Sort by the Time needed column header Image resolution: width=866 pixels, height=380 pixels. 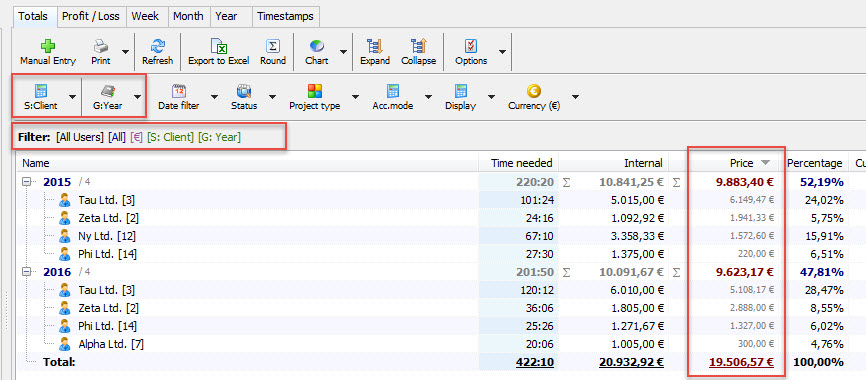[519, 163]
